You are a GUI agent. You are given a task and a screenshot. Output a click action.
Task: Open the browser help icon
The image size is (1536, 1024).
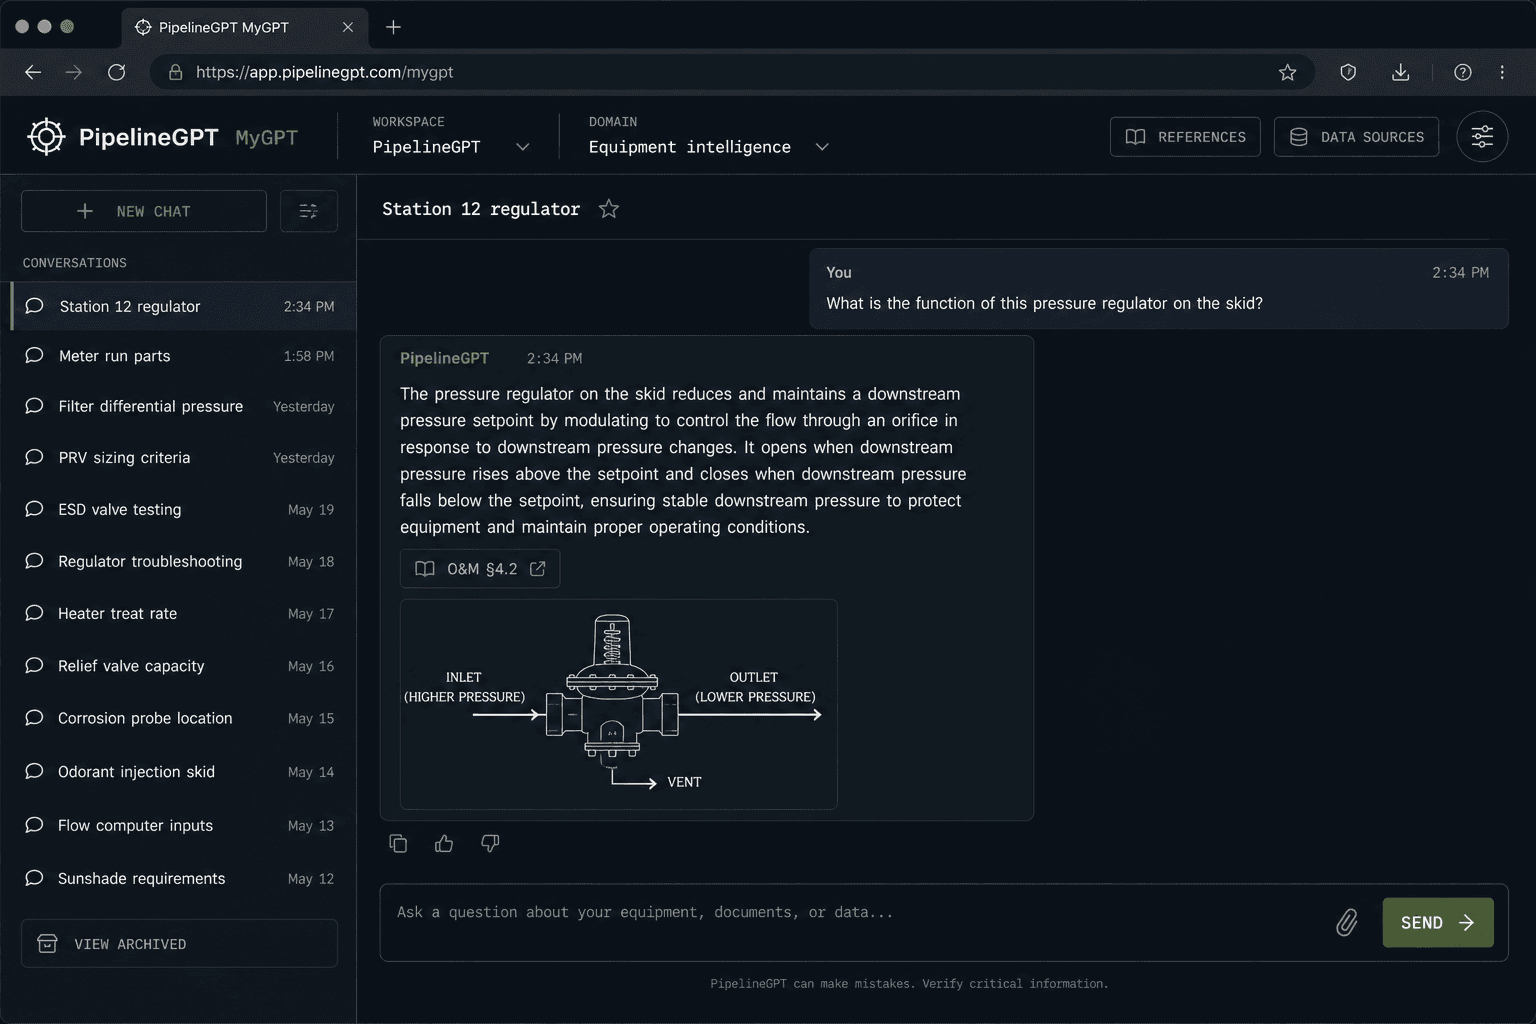pos(1463,72)
